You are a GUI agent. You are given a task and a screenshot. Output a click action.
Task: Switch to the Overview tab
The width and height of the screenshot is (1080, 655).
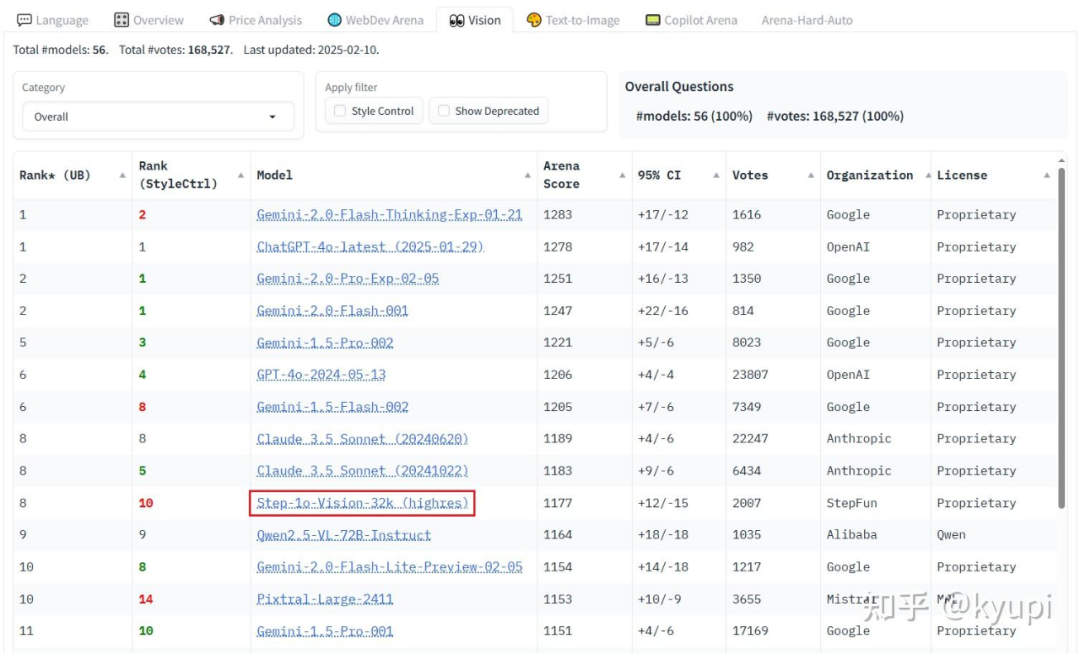[x=149, y=20]
